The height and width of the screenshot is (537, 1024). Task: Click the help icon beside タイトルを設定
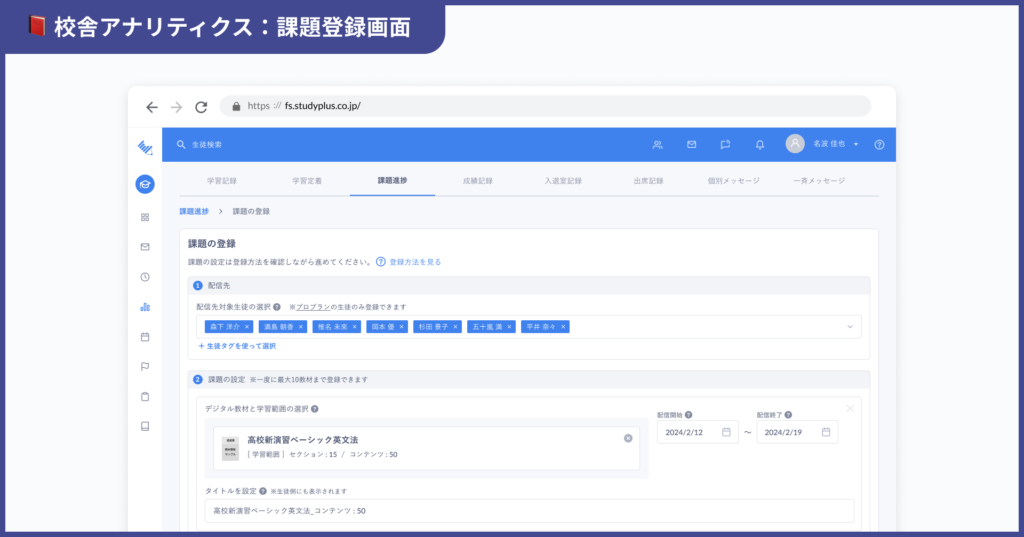click(x=263, y=491)
